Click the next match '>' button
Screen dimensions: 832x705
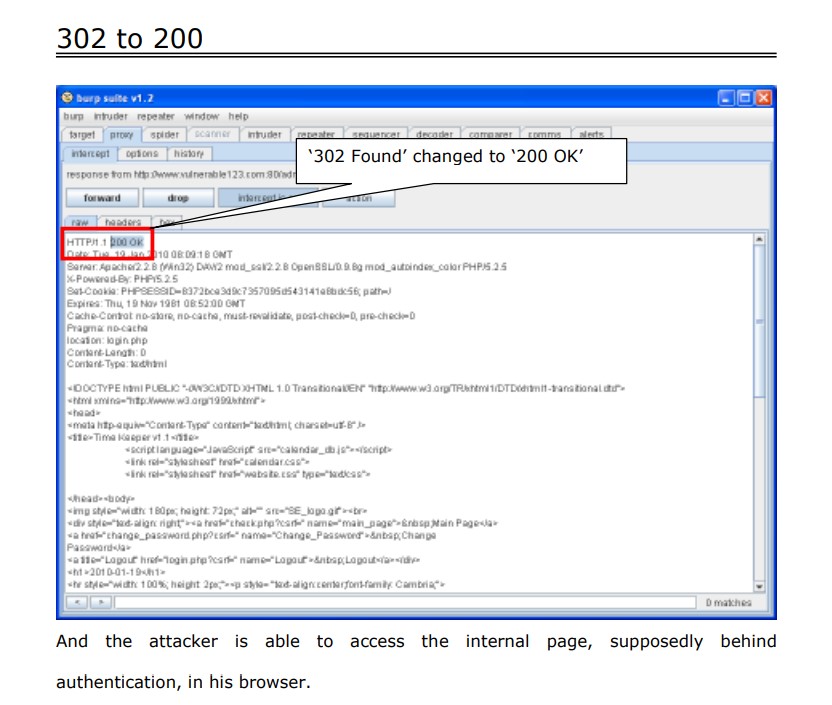click(x=101, y=603)
